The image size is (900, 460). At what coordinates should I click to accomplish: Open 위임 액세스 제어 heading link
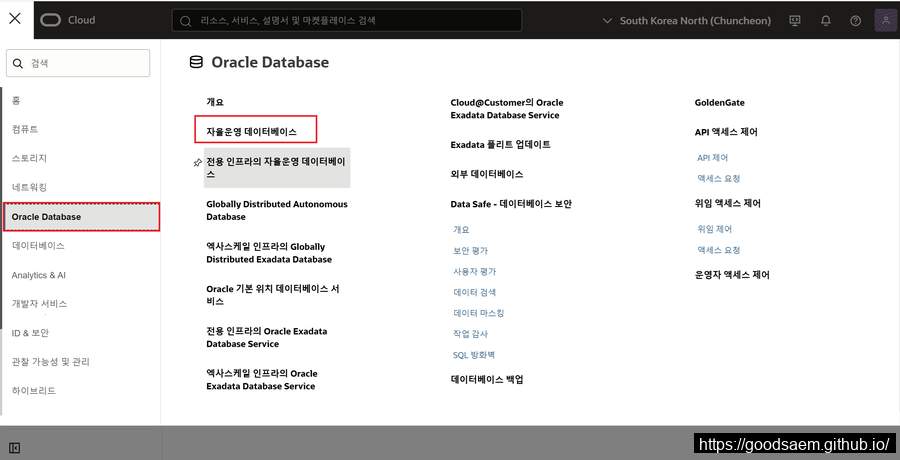point(727,203)
